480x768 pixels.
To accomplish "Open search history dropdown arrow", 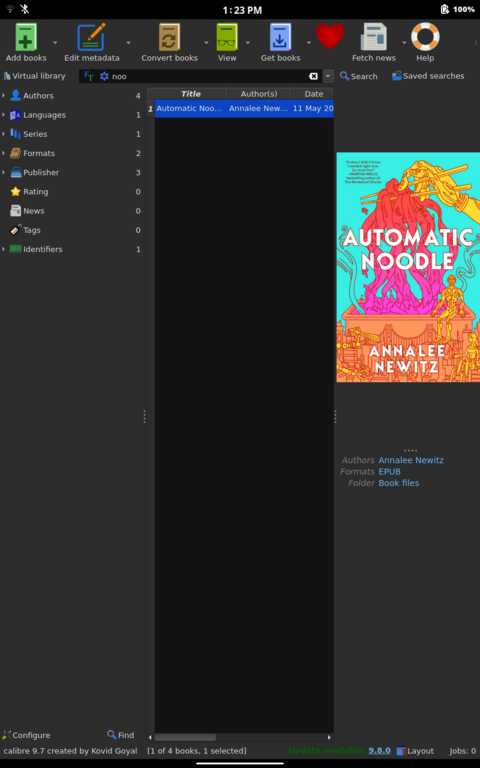I will [x=328, y=76].
